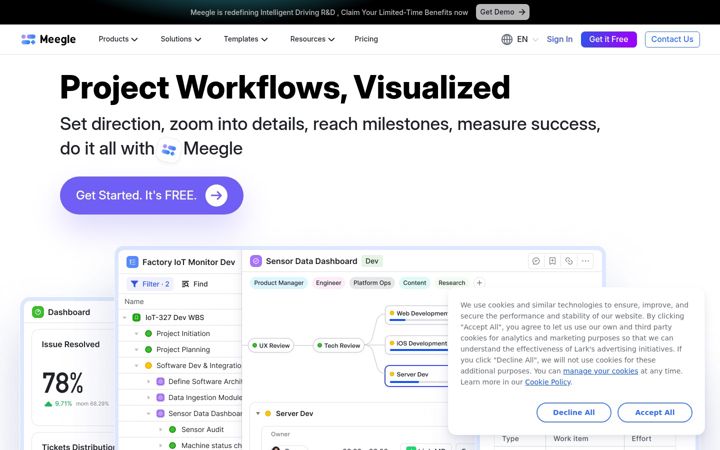Open the manage your cookies link
The height and width of the screenshot is (450, 720).
click(x=600, y=371)
